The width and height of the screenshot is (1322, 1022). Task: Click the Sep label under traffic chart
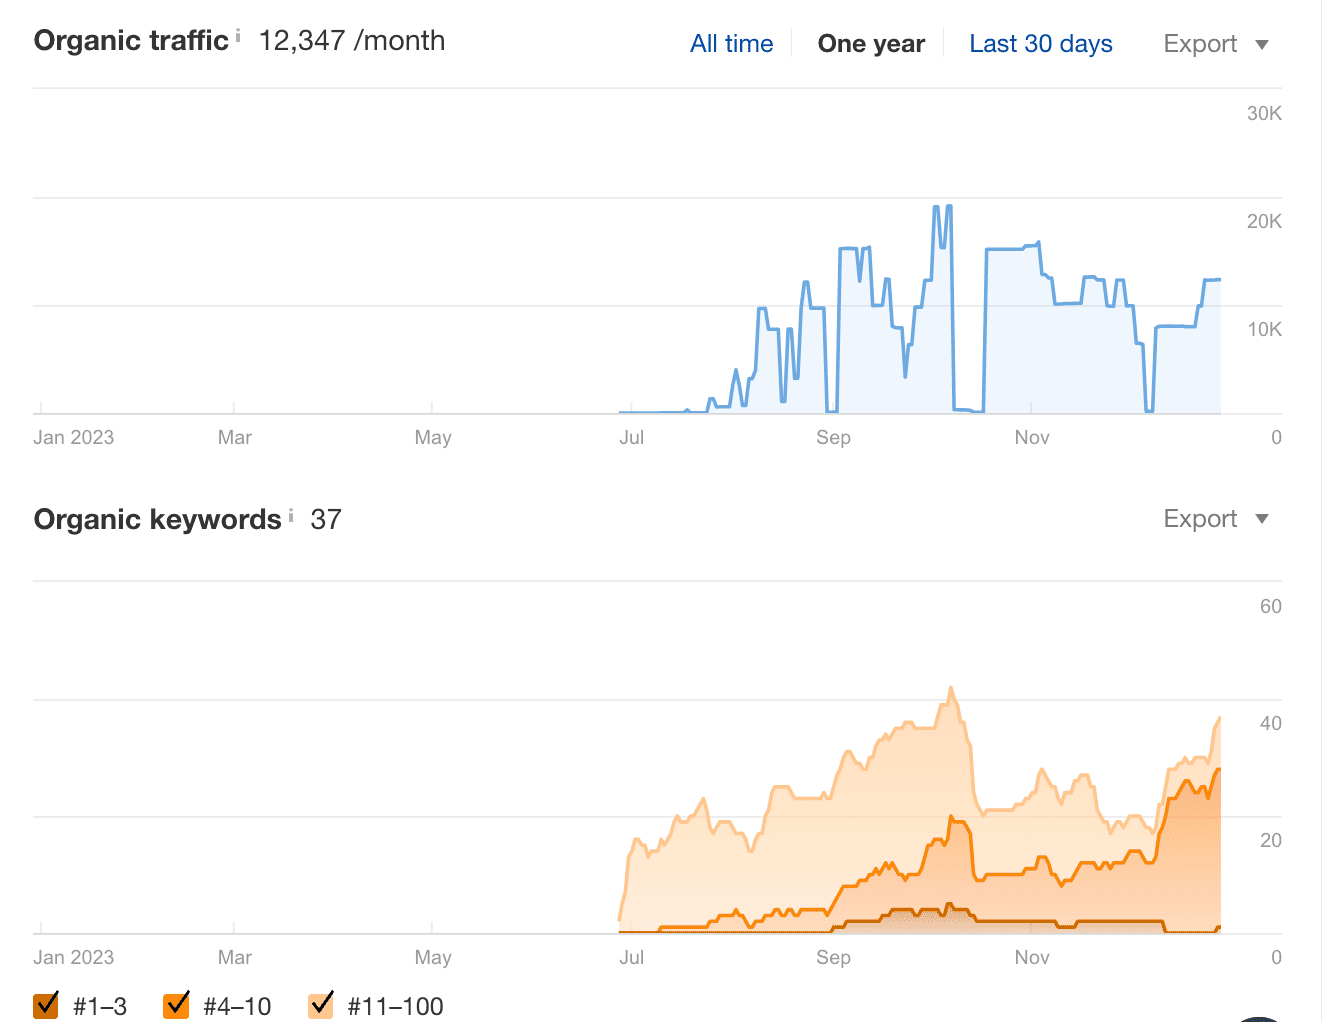(833, 437)
